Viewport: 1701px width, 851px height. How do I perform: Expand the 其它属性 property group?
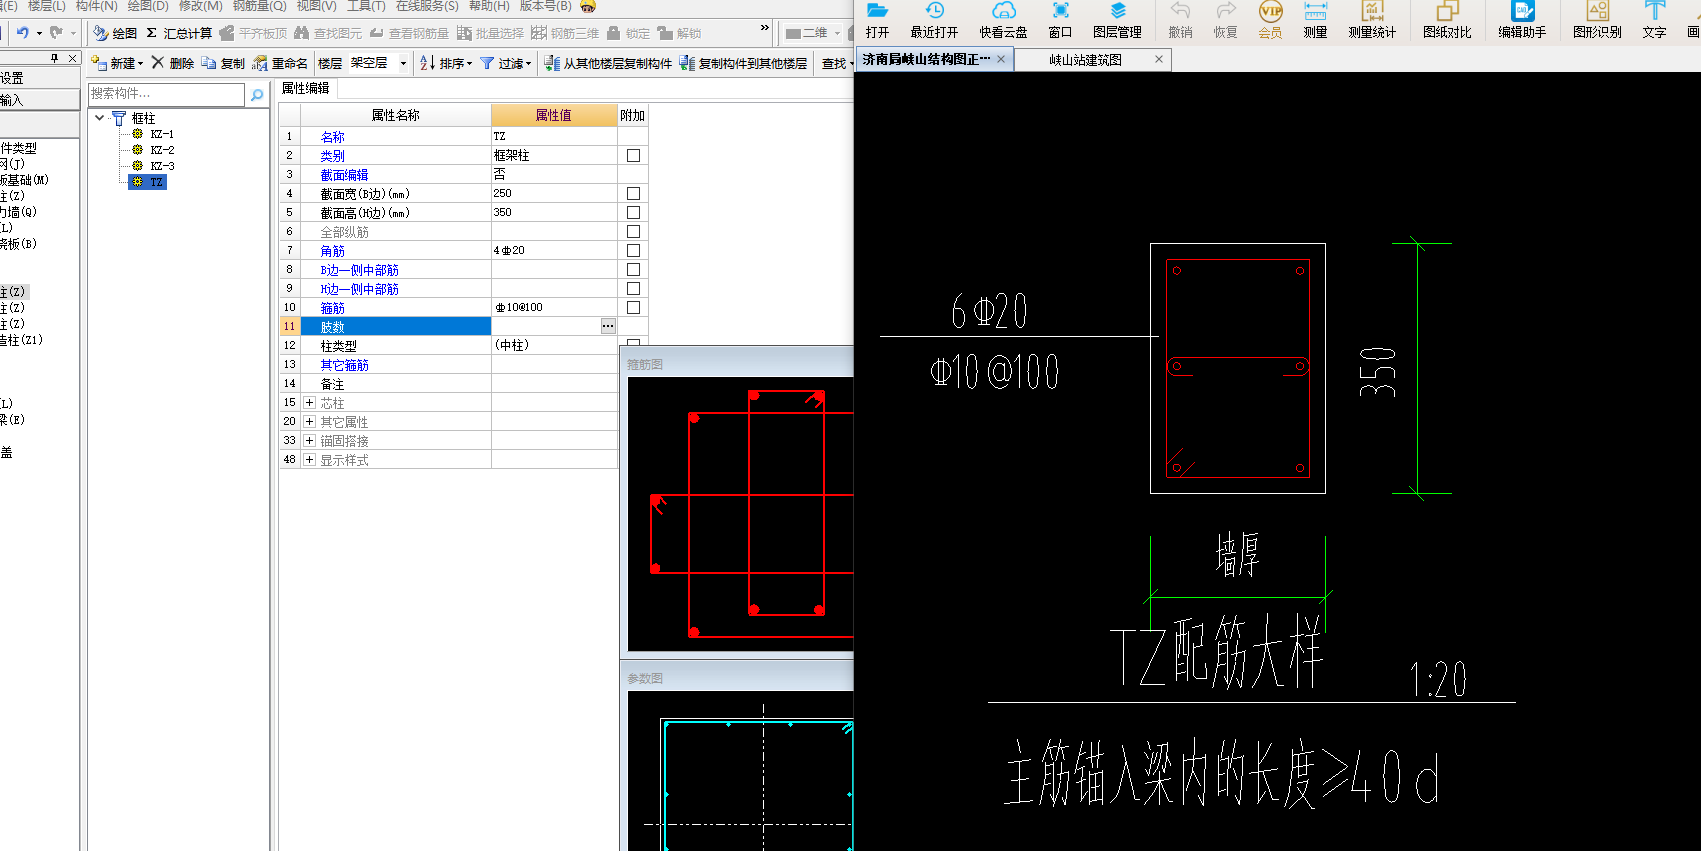click(309, 421)
